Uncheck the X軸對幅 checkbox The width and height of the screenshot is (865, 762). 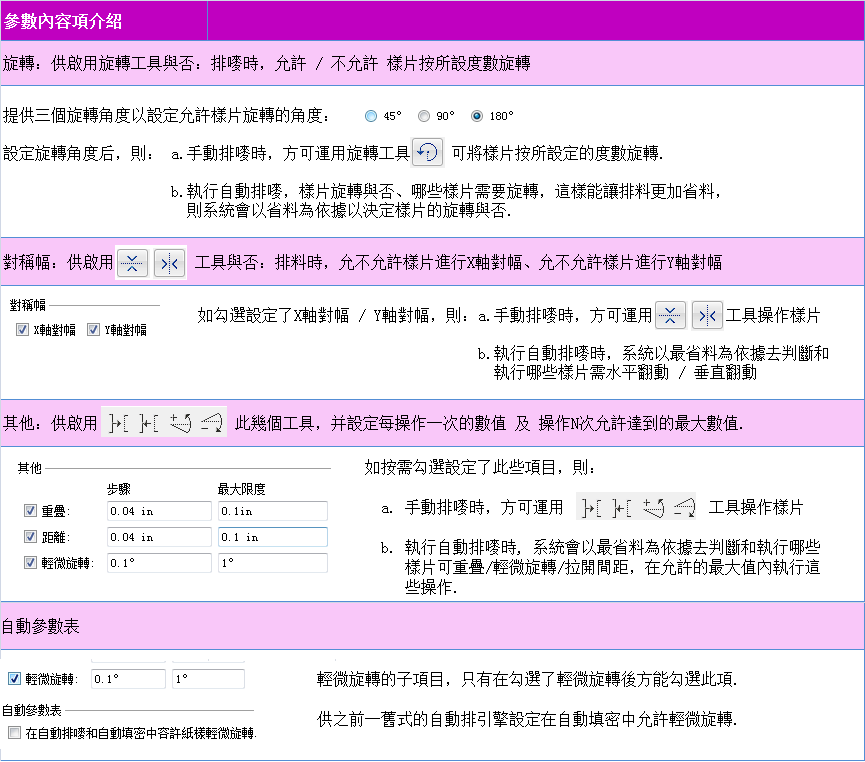(x=23, y=330)
